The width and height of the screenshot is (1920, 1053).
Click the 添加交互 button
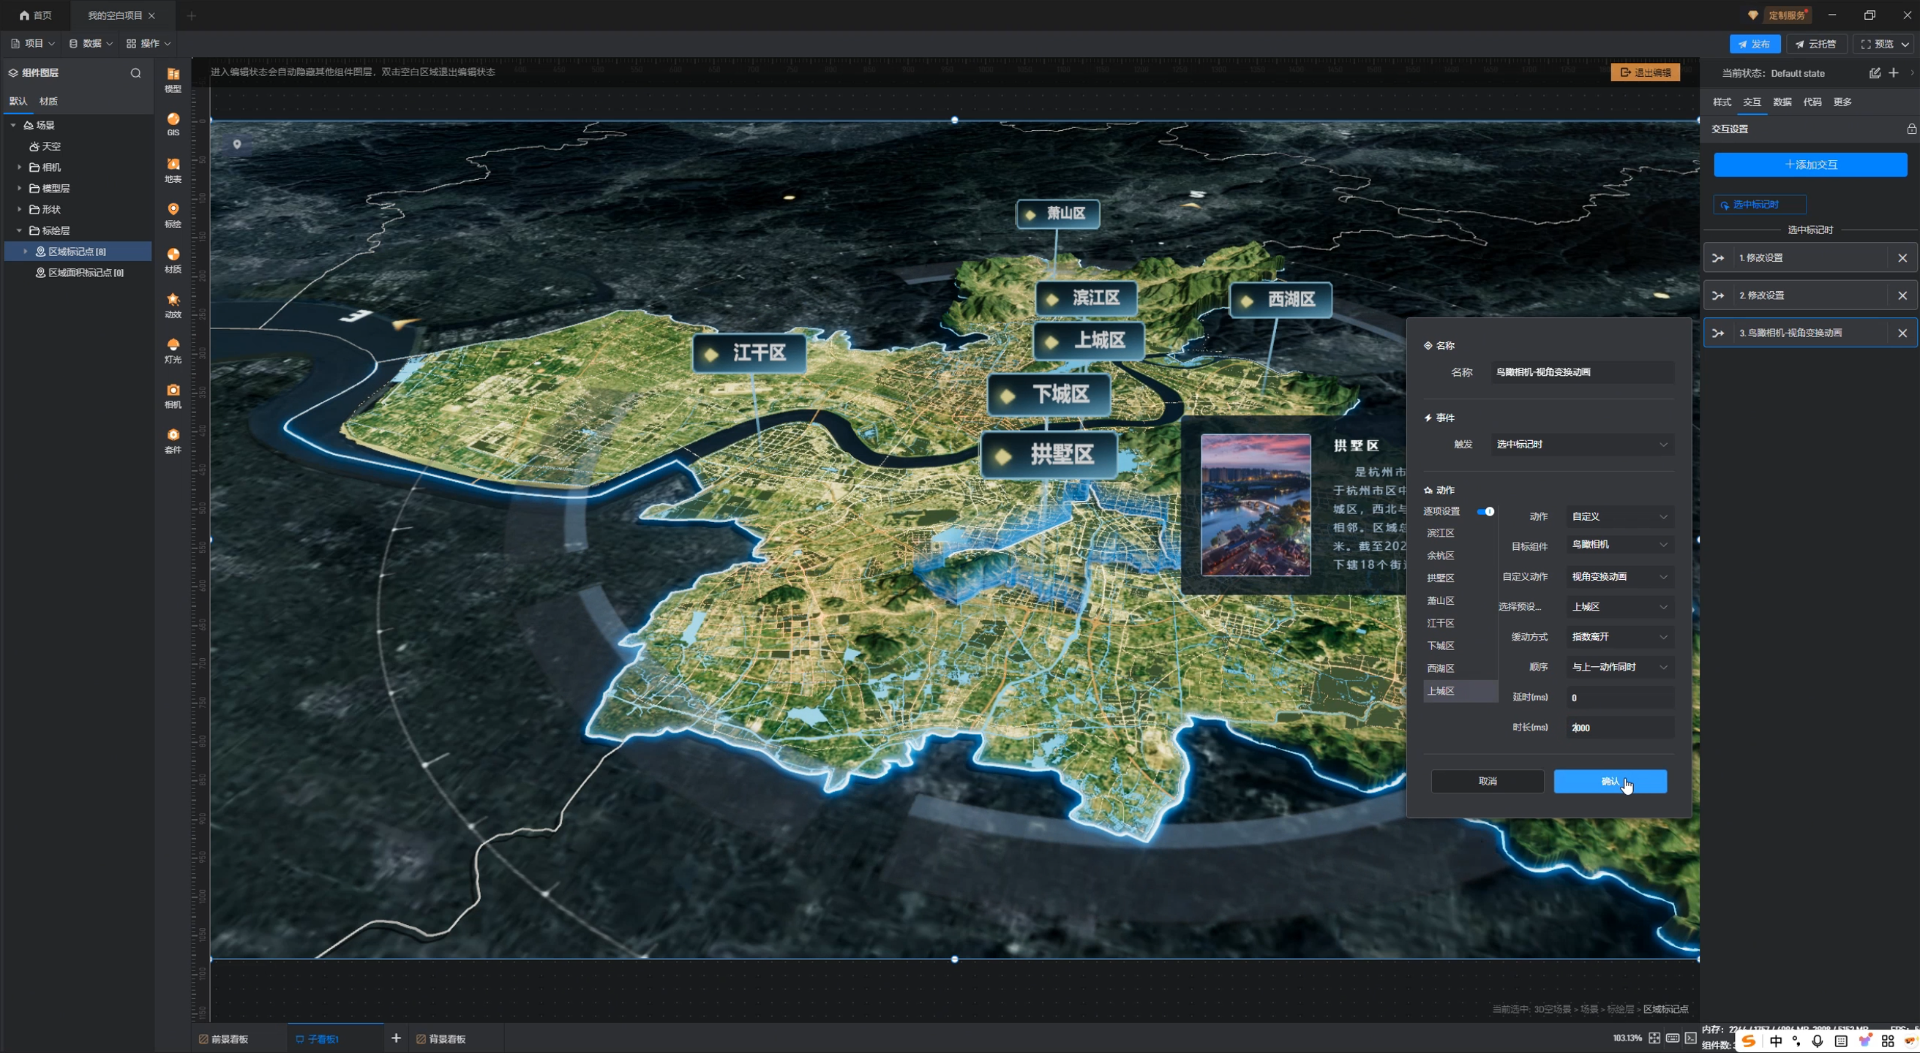tap(1810, 164)
